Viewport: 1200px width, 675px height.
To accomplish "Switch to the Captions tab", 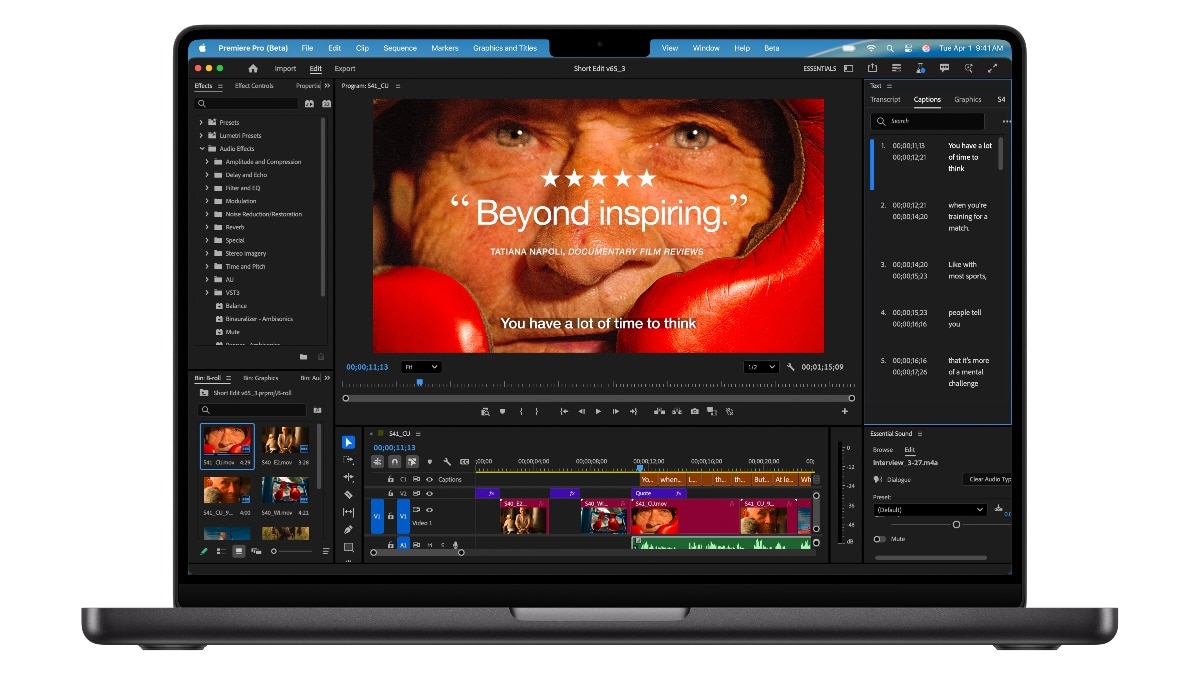I will (x=927, y=100).
